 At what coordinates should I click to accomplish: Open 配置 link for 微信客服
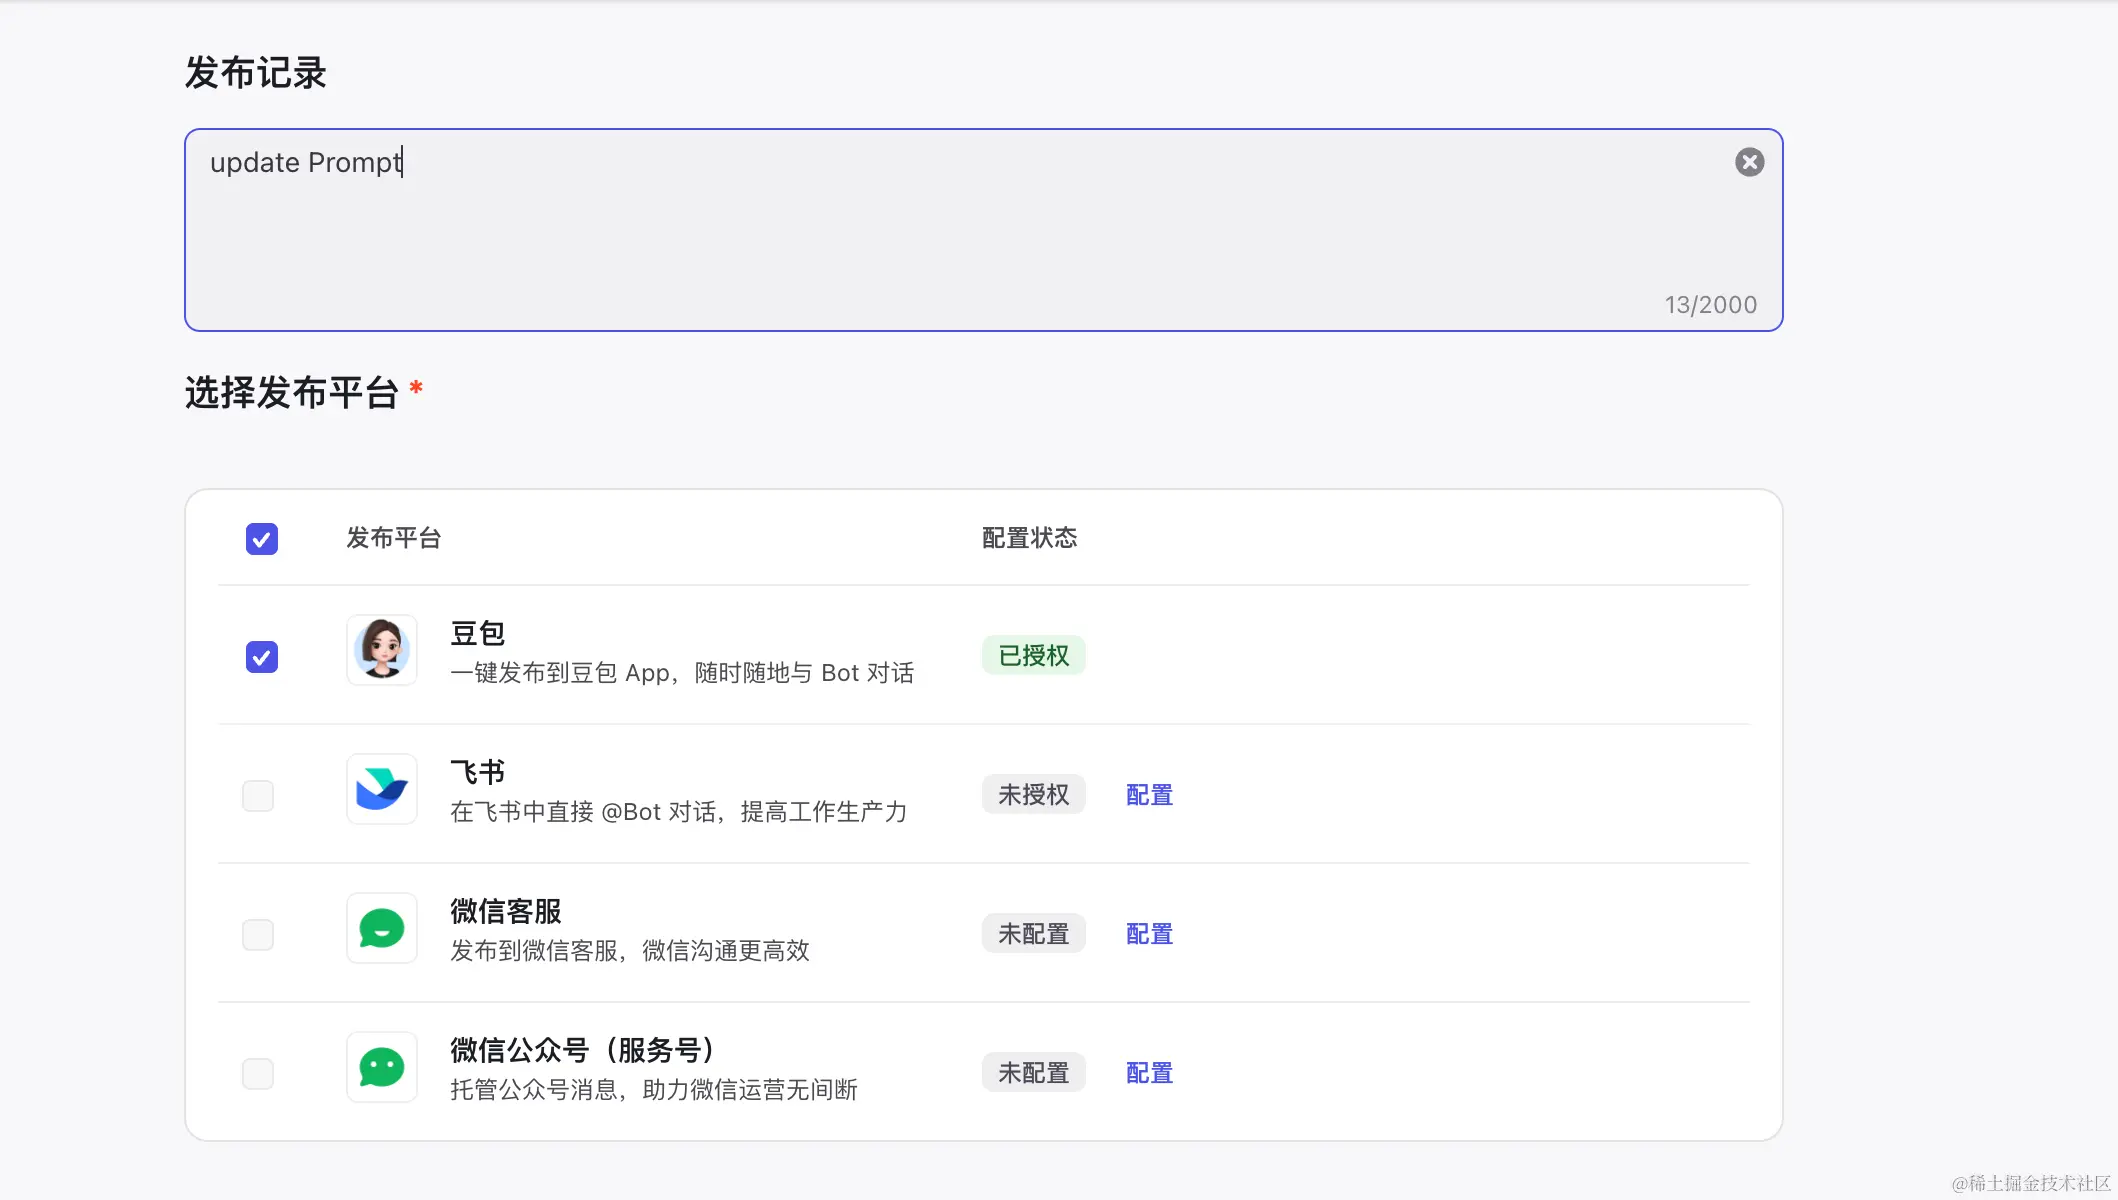[1149, 934]
